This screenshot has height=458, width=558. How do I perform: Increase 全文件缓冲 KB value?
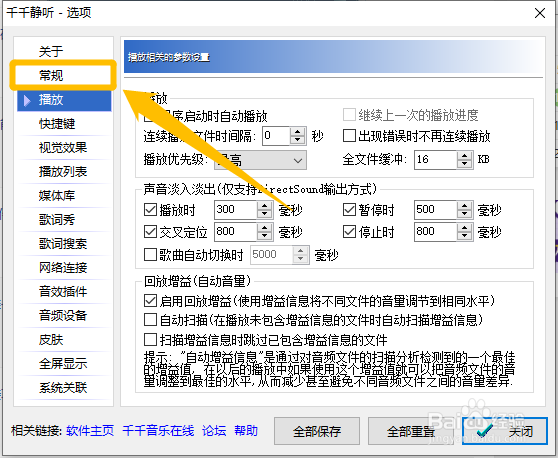pos(464,156)
